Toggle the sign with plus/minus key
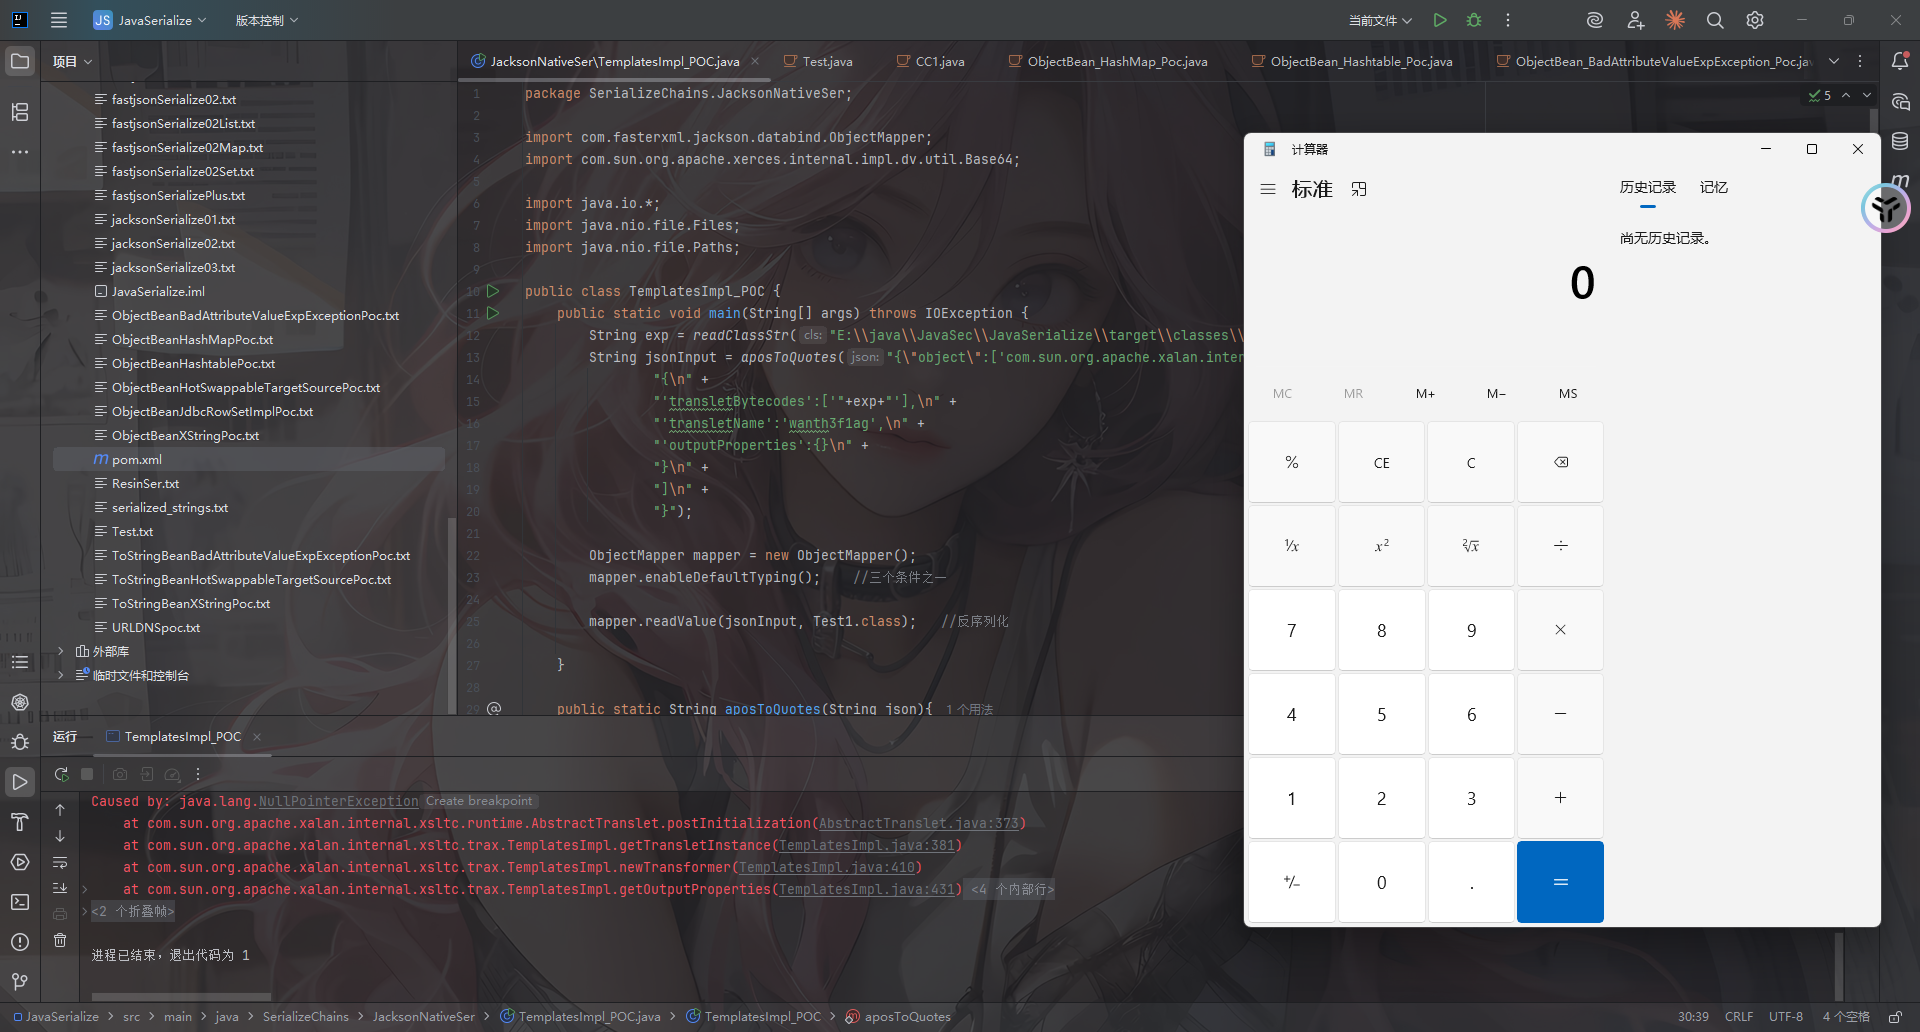The height and width of the screenshot is (1032, 1920). [1291, 882]
